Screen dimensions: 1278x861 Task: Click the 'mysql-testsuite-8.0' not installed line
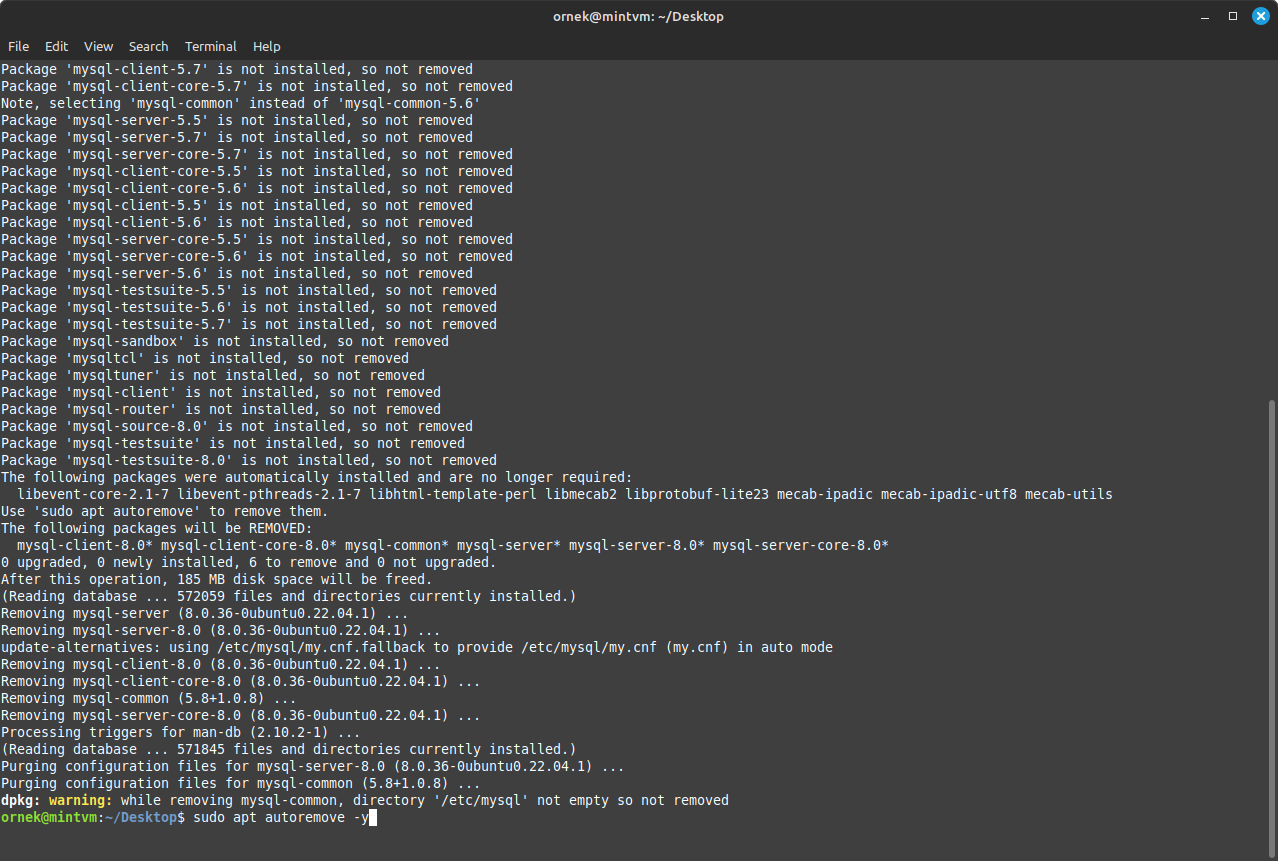pyautogui.click(x=249, y=461)
